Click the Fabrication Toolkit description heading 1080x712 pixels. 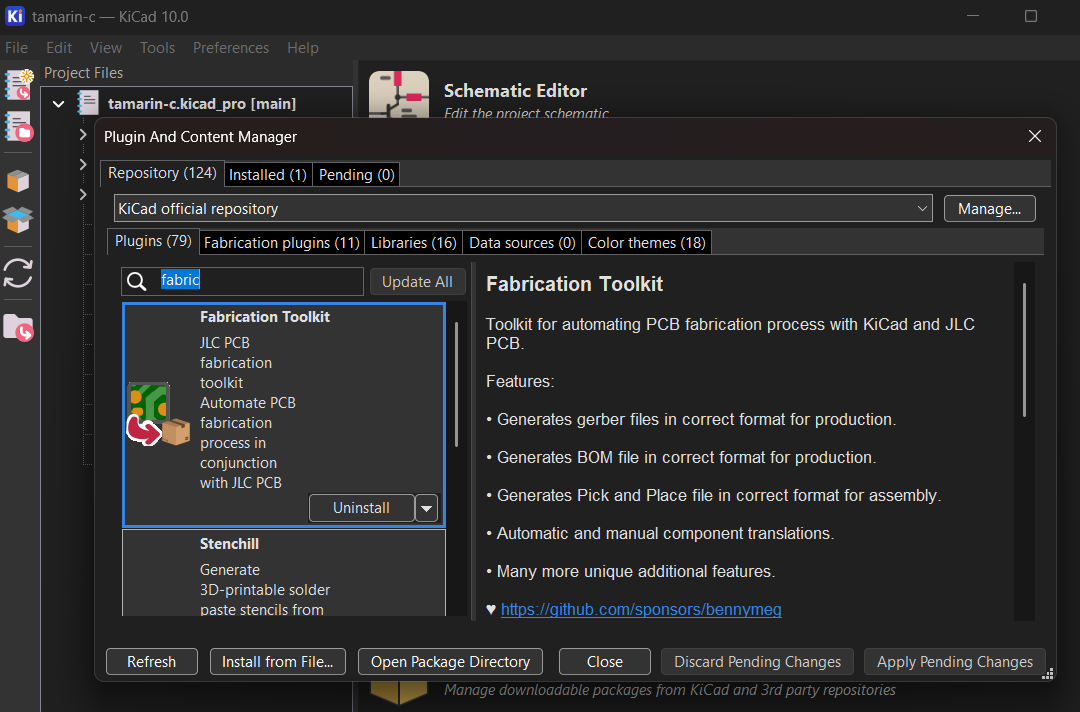coord(574,284)
